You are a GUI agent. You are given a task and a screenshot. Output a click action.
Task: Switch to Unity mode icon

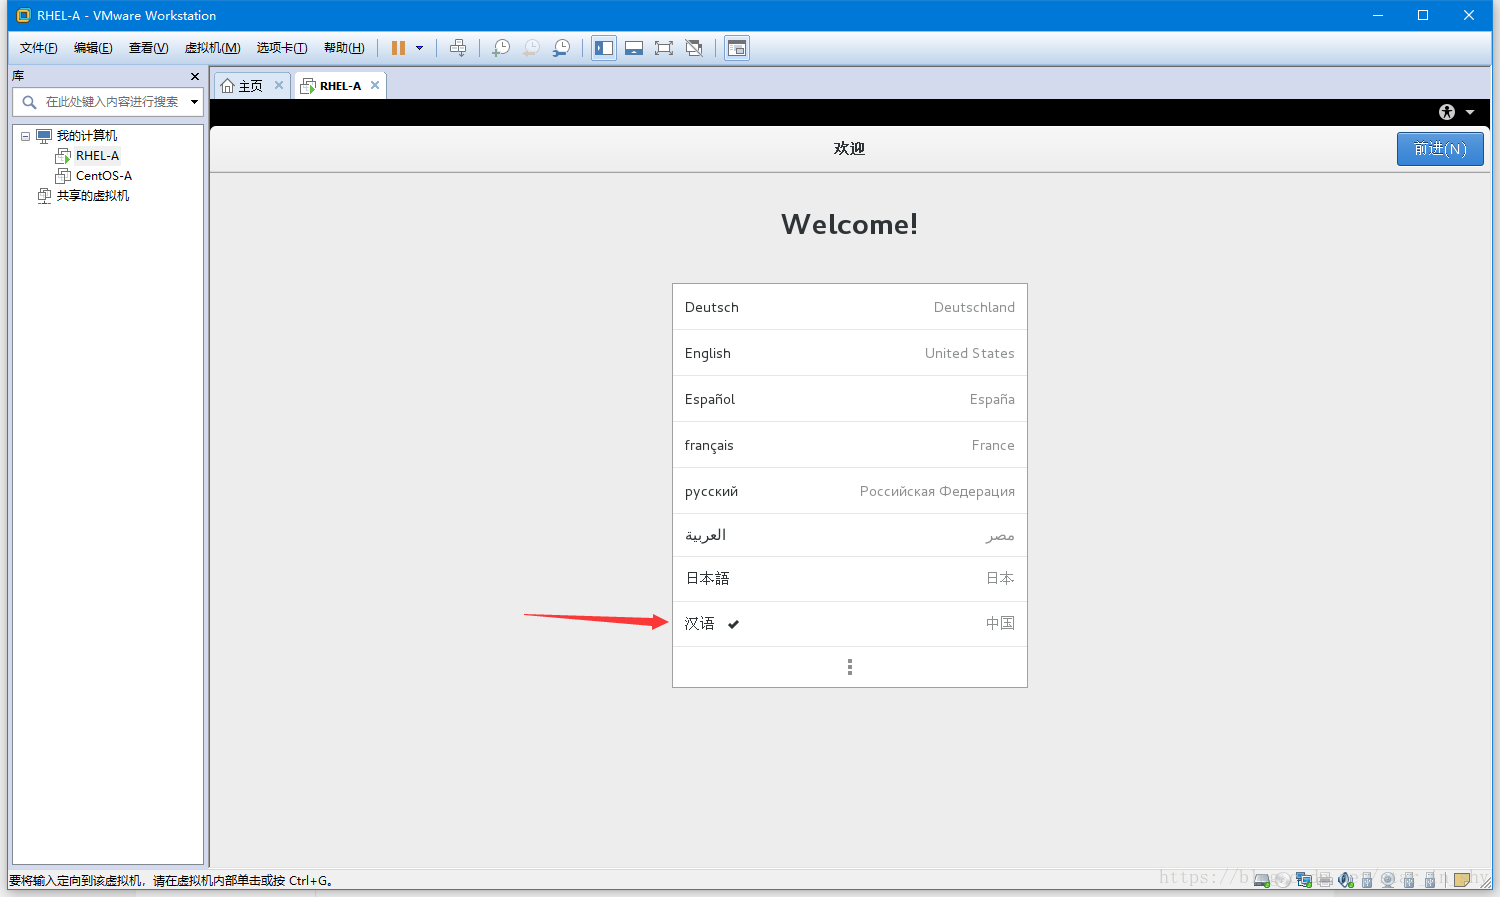point(694,48)
